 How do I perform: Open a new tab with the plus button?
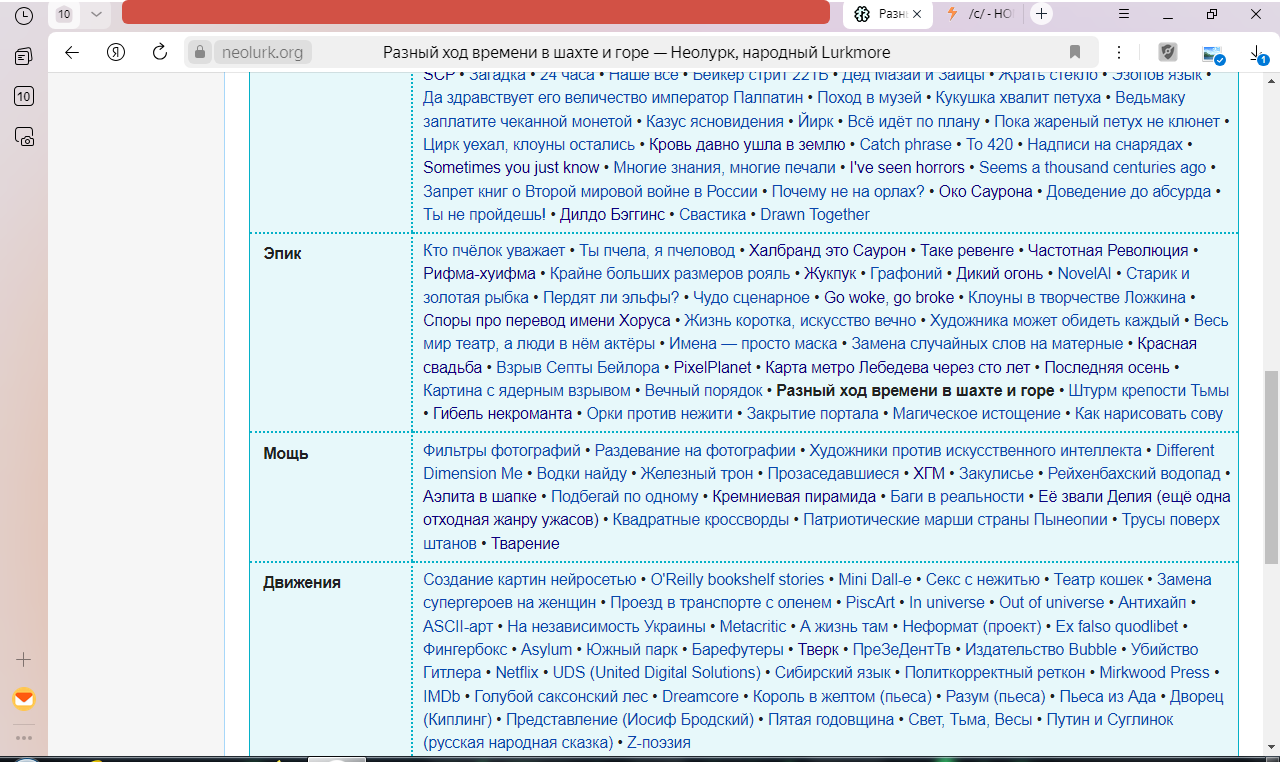pos(1042,14)
